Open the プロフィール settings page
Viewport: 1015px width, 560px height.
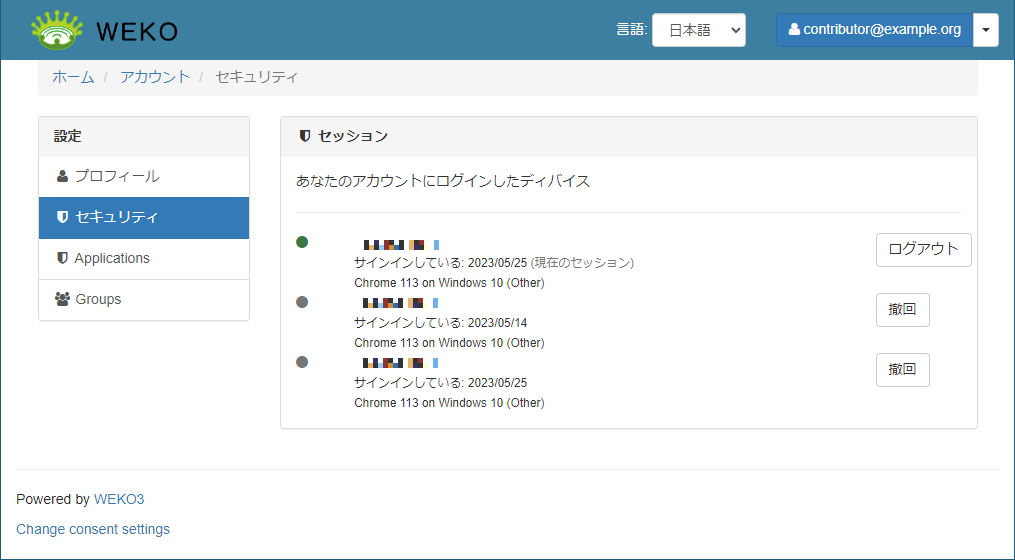point(116,177)
